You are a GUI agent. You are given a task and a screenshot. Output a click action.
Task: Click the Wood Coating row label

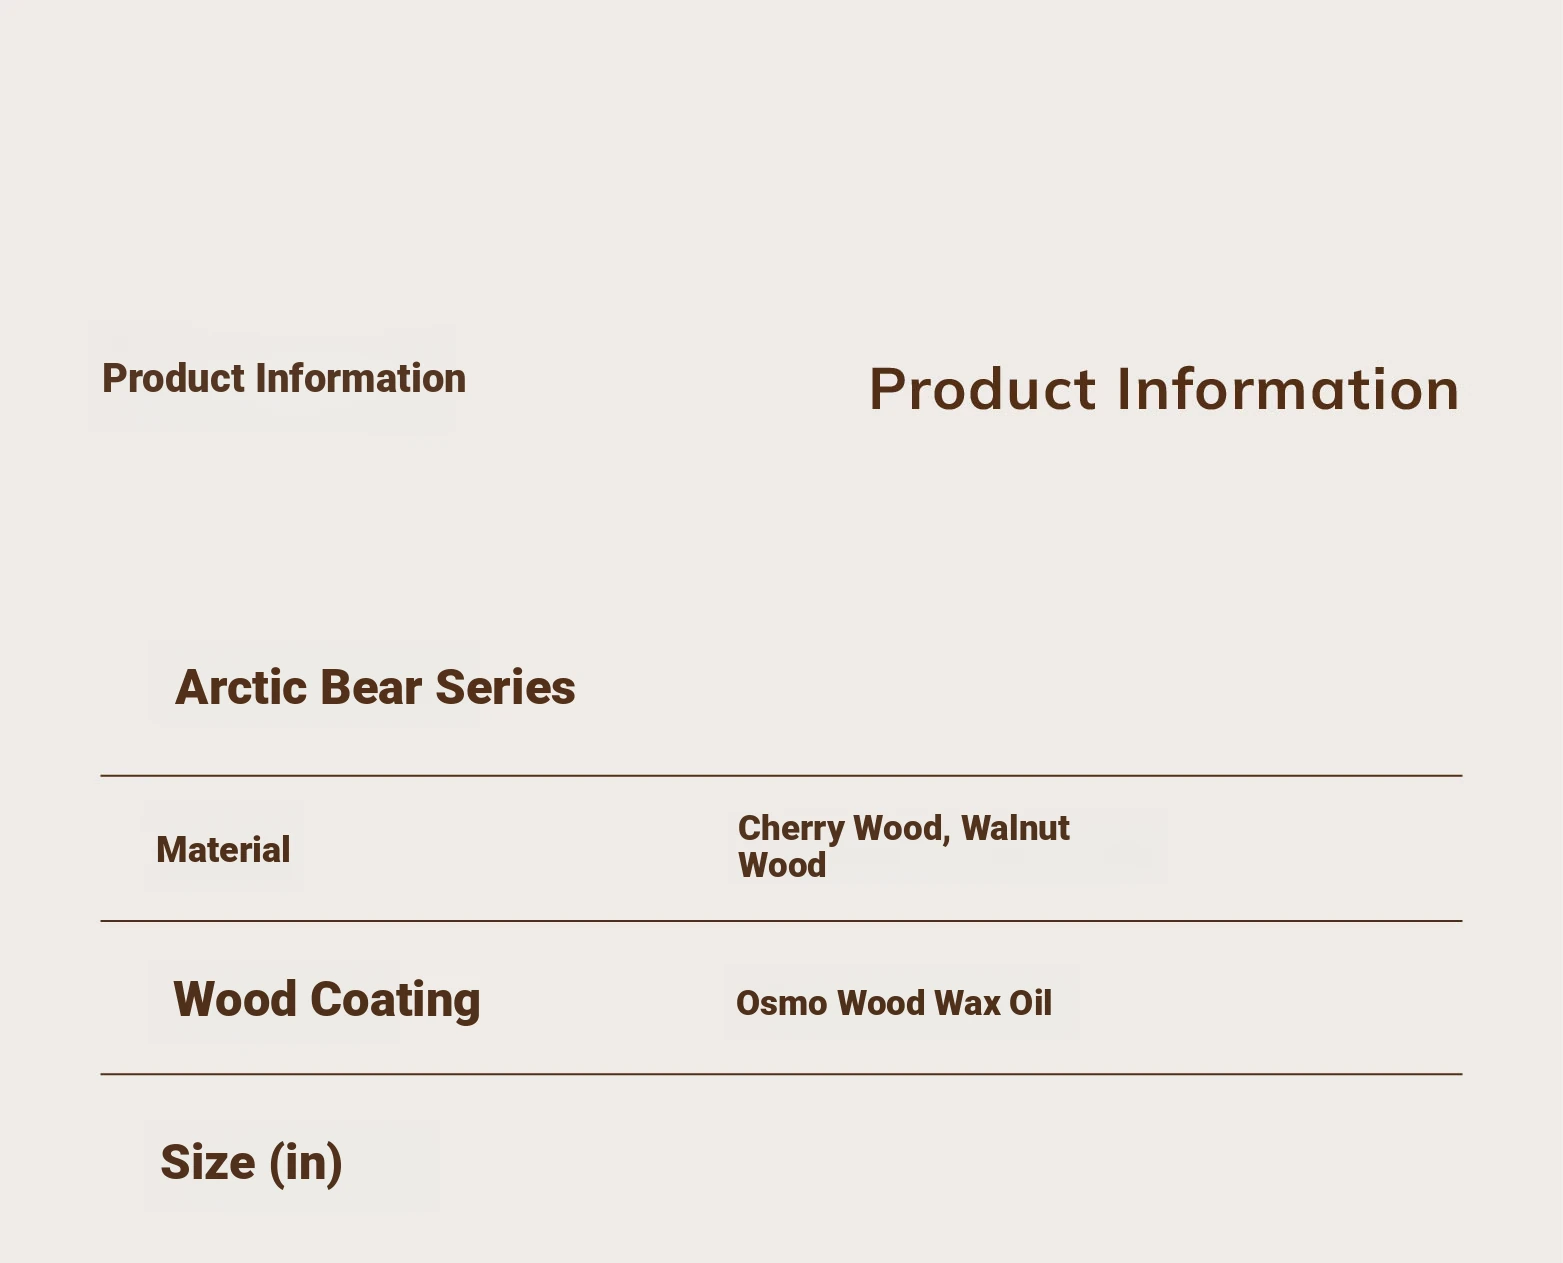327,1000
